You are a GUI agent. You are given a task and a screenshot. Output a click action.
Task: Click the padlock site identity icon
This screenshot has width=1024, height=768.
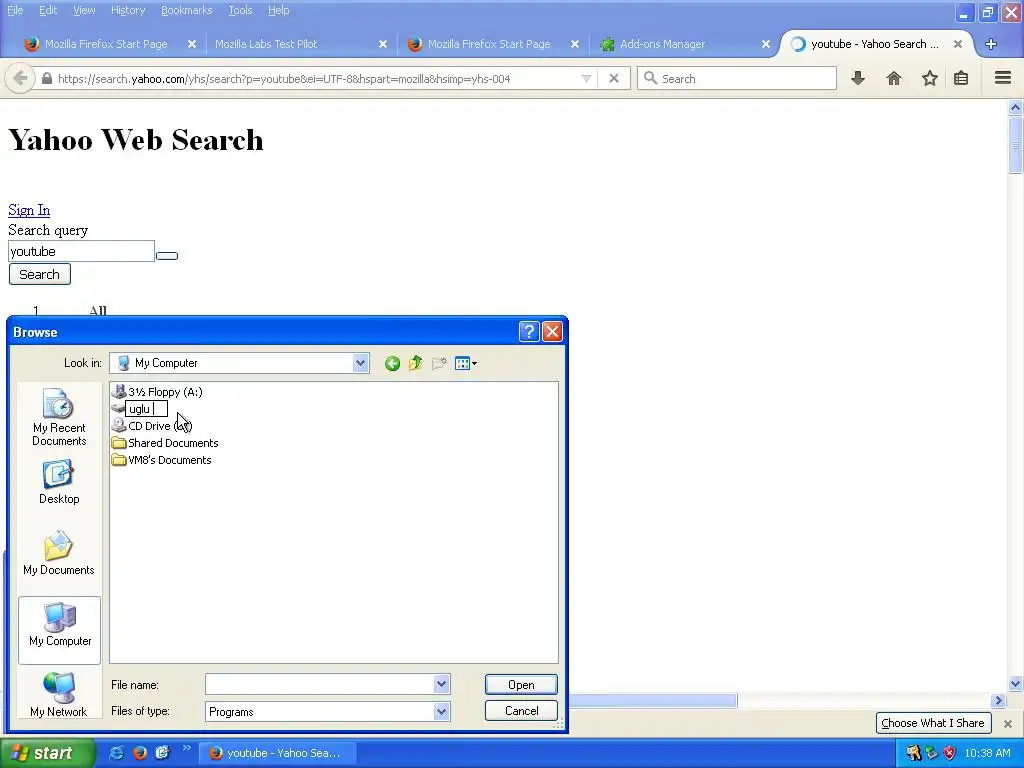pos(46,78)
